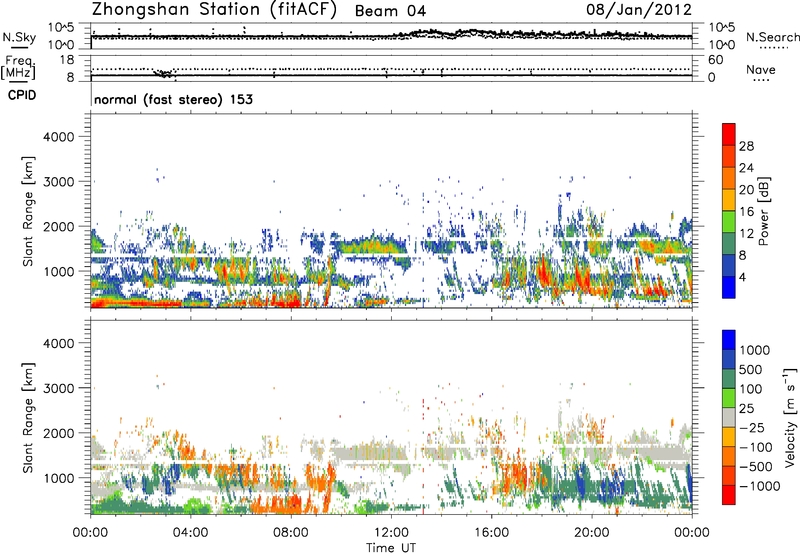This screenshot has width=800, height=554.
Task: Click the "Beam 04" label
Action: click(x=390, y=11)
